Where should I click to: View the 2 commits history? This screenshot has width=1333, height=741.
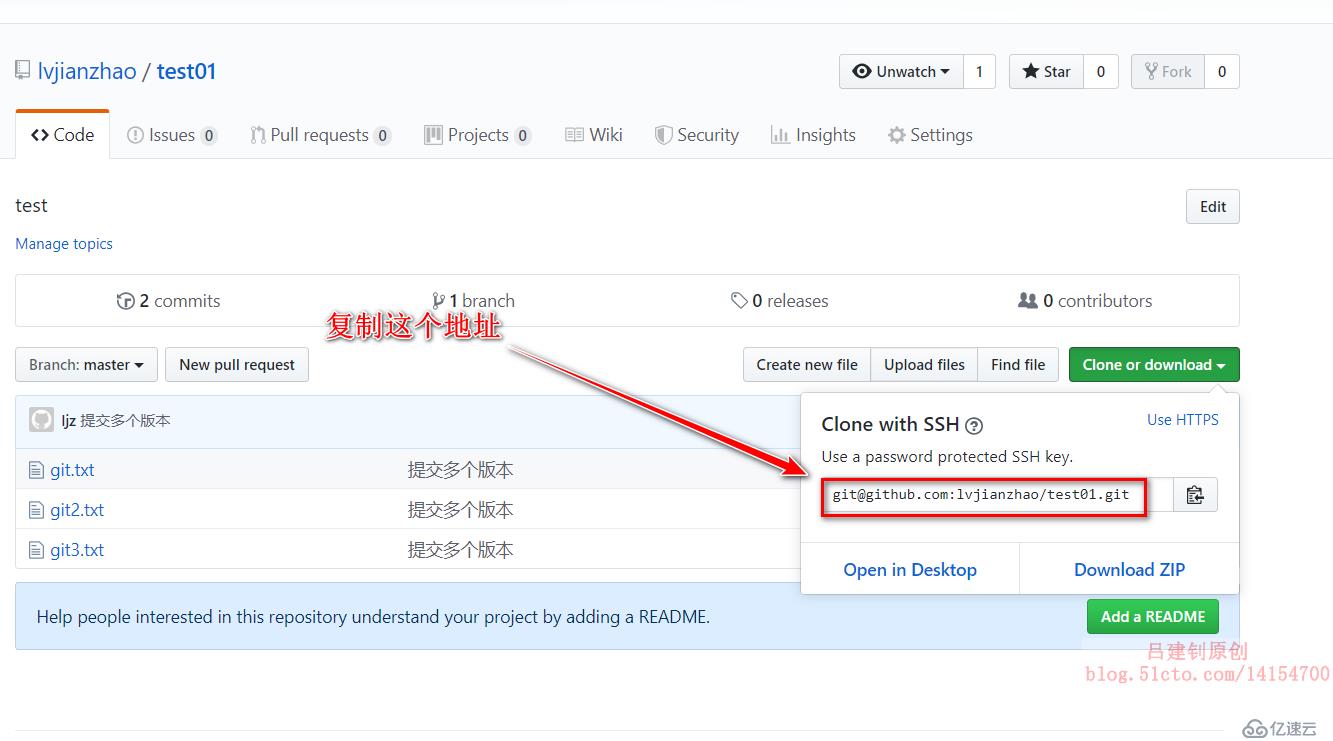tap(168, 301)
